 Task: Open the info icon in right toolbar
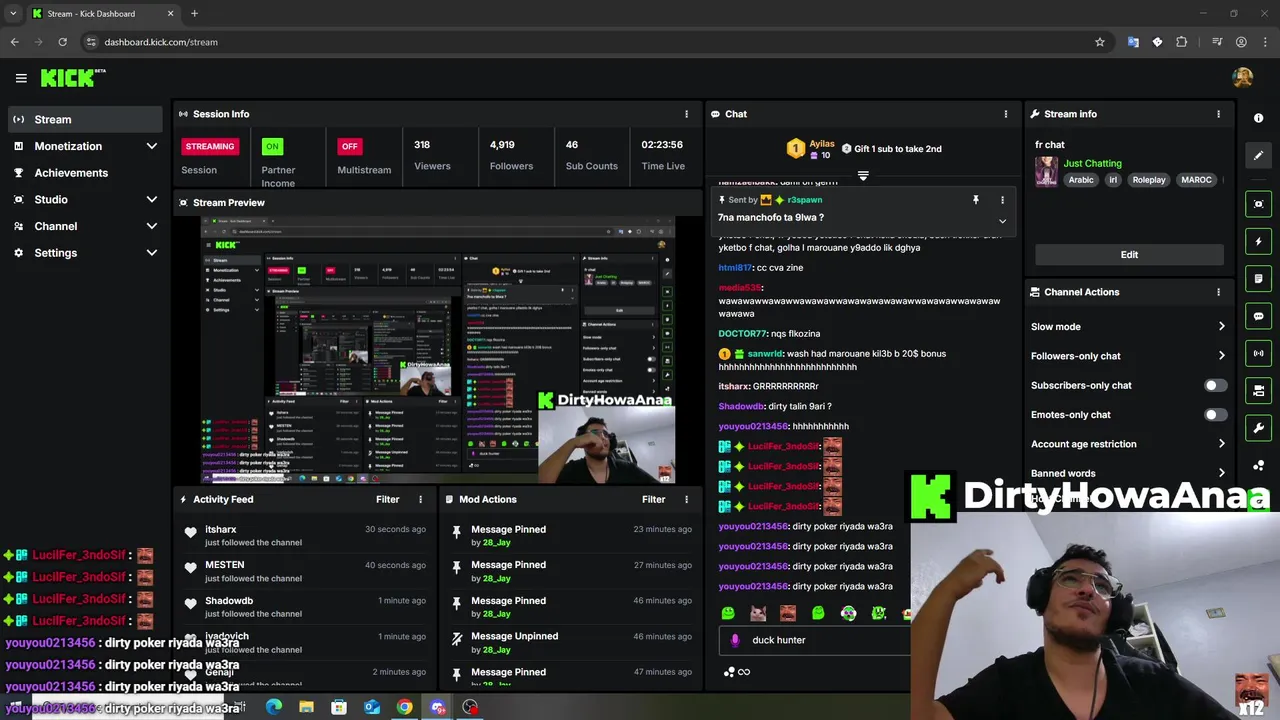click(x=1259, y=118)
